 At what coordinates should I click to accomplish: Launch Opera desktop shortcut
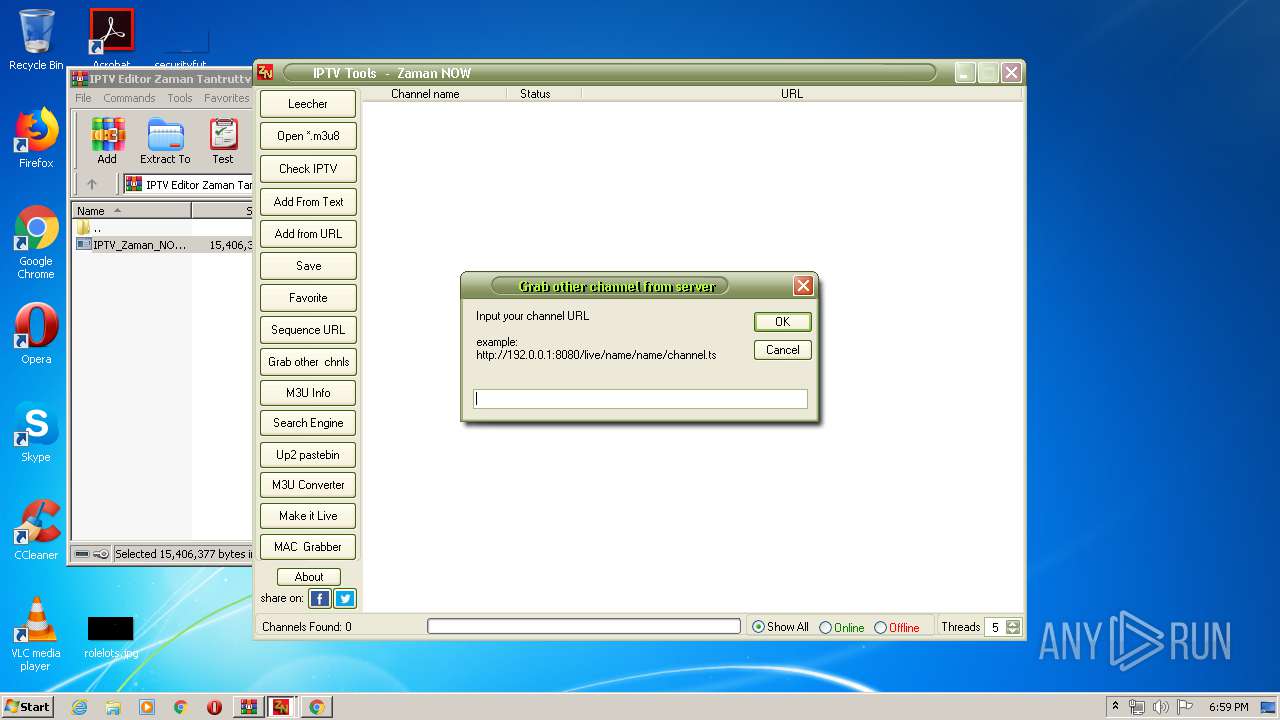36,334
